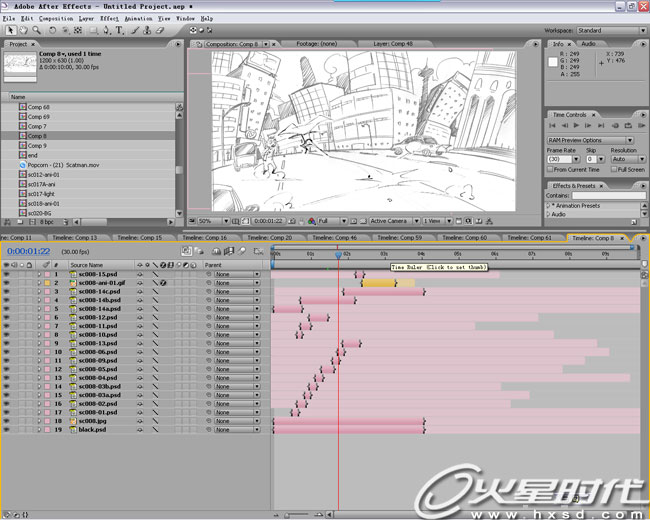
Task: Select the Rectangular Mask tool
Action: tap(94, 30)
